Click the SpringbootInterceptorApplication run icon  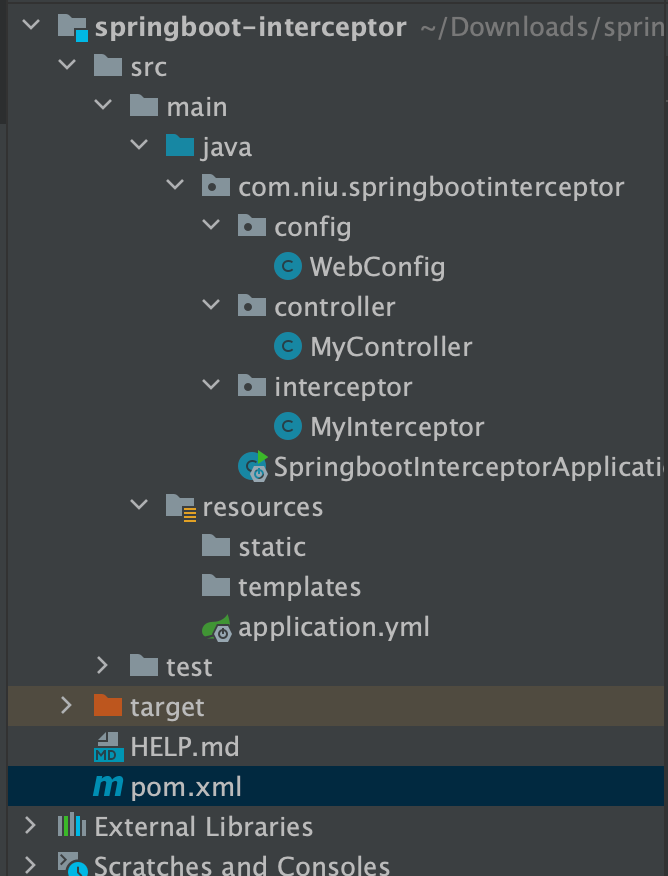(252, 466)
